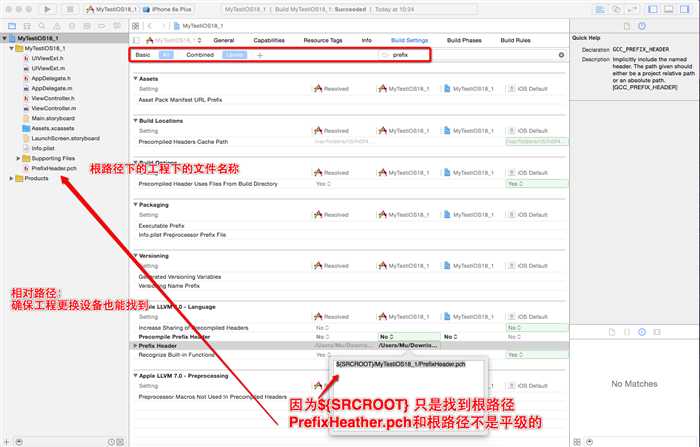
Task: Open the Test navigator tab
Action: coord(72,26)
